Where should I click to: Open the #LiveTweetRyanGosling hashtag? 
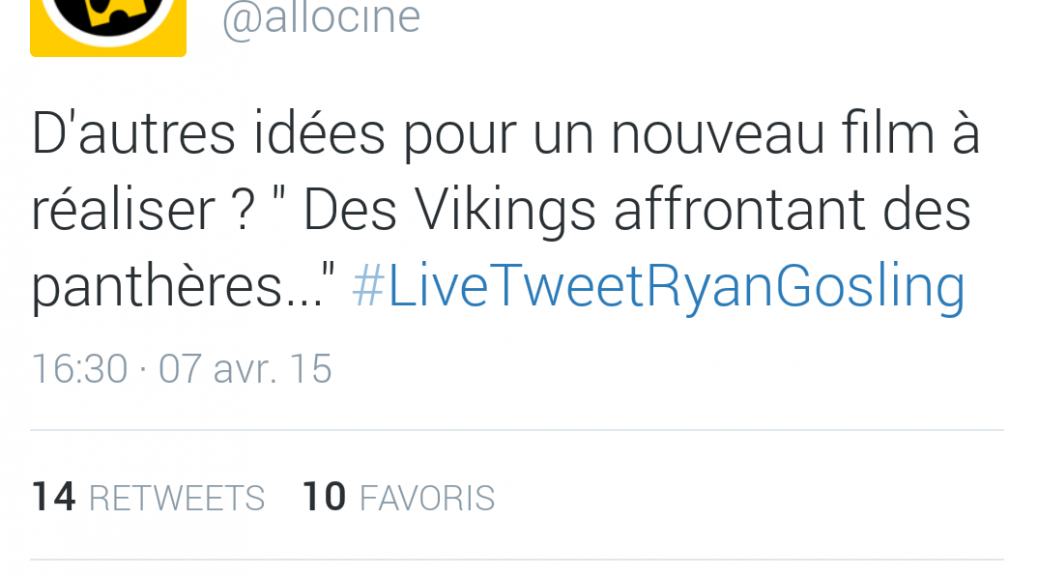(658, 287)
